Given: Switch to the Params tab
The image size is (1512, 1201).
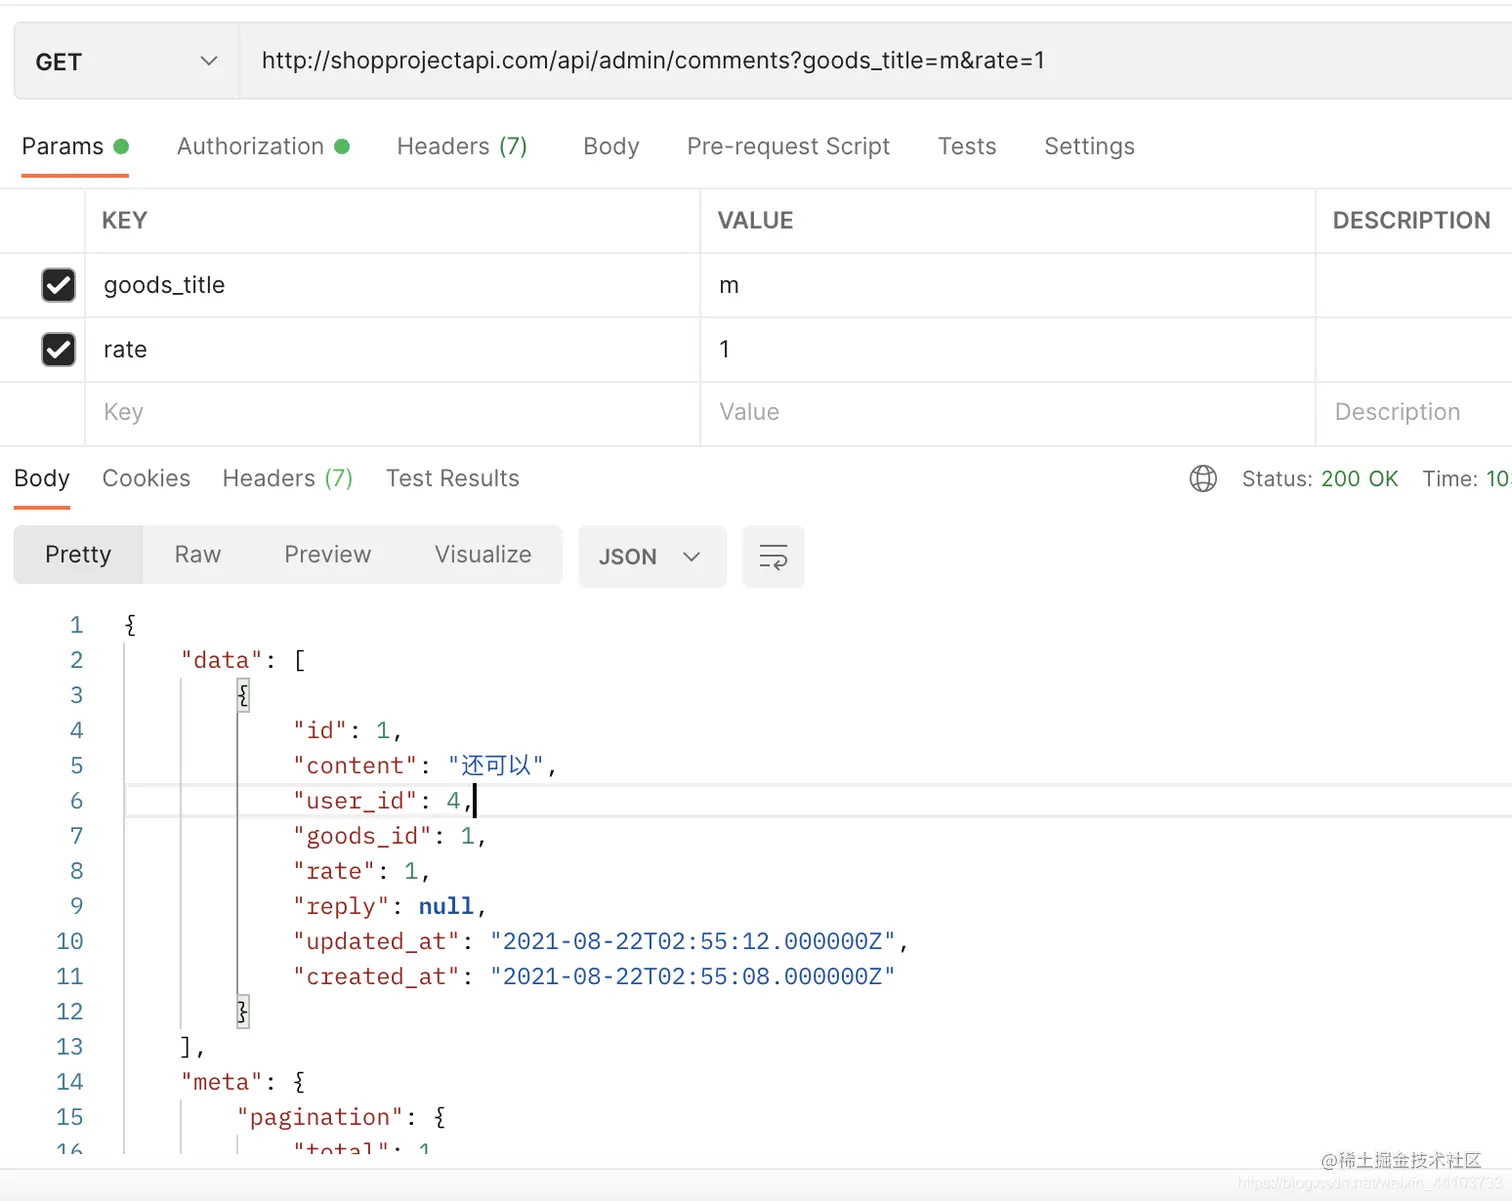Looking at the screenshot, I should pos(75,146).
